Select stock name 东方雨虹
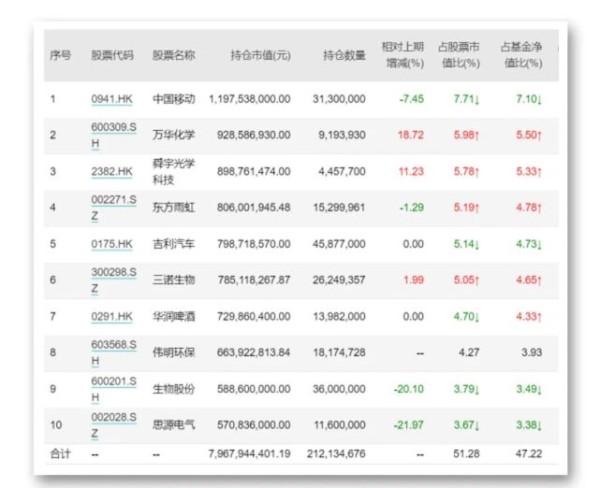 pos(174,208)
